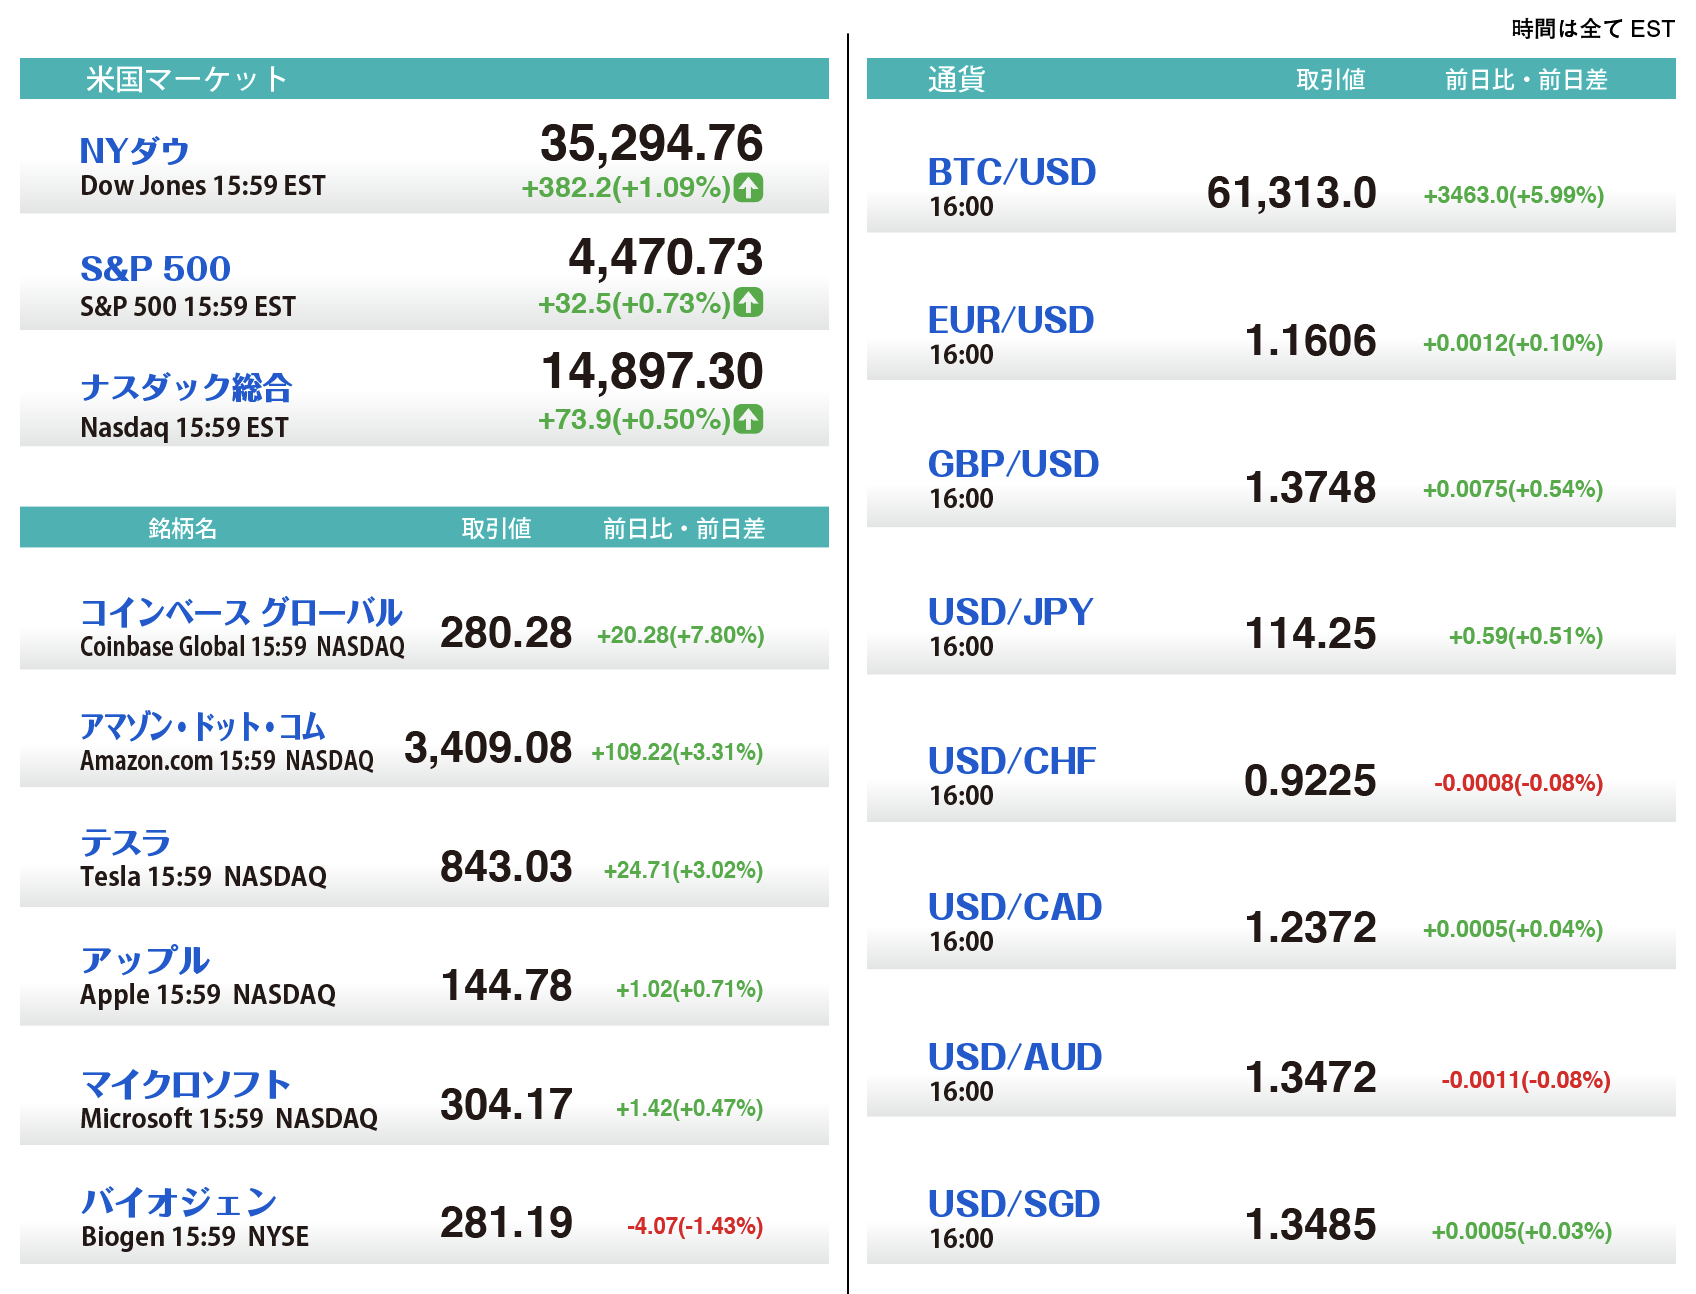This screenshot has width=1696, height=1294.
Task: Open the S&P 500 index link
Action: [x=155, y=268]
